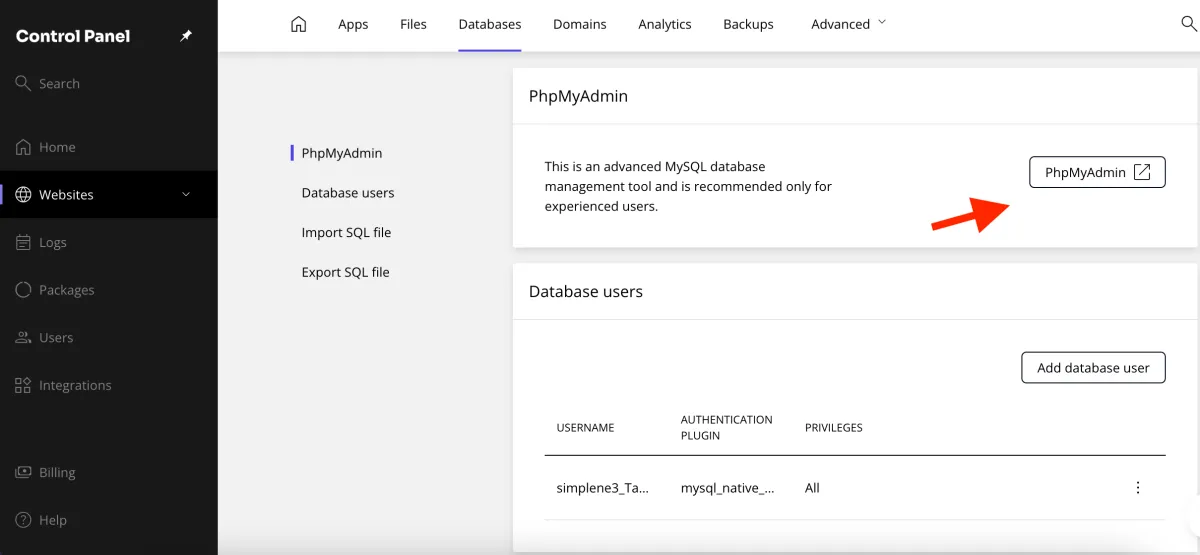Open Database users in side submenu
Viewport: 1200px width, 555px height.
(348, 193)
